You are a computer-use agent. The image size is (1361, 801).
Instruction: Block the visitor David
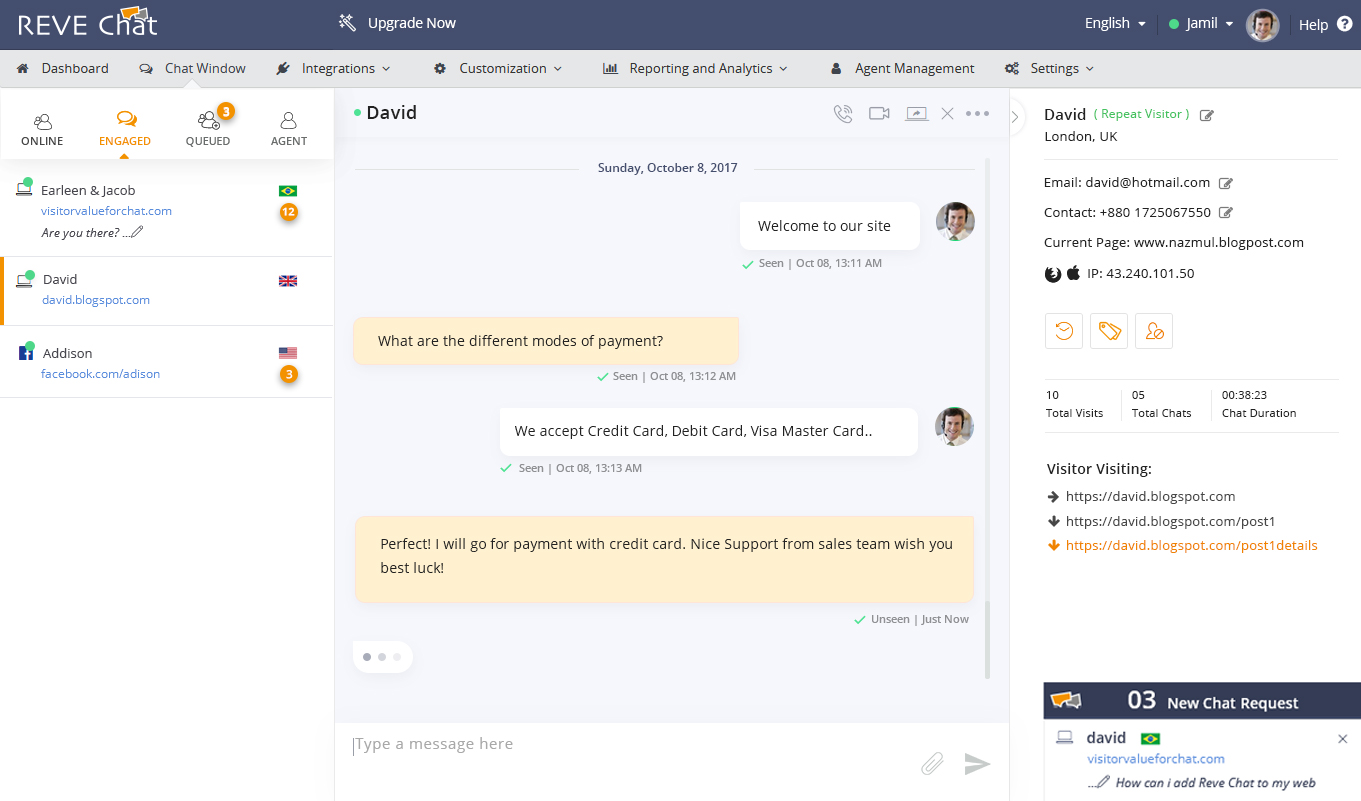pos(1153,330)
